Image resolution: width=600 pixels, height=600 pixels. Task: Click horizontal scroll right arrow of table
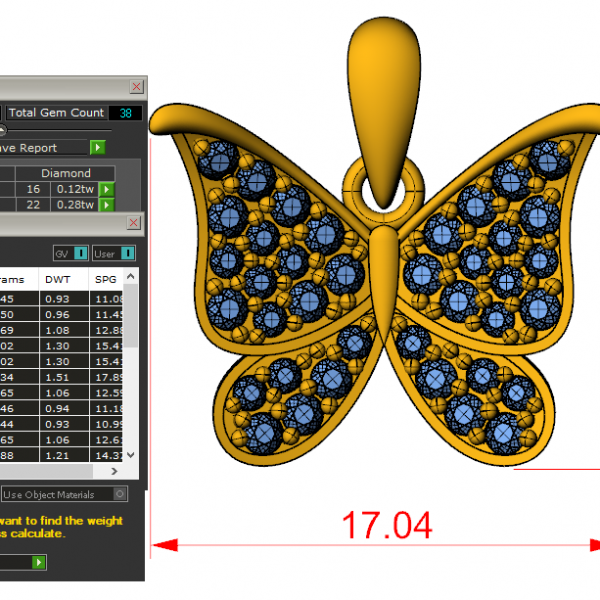[x=114, y=471]
